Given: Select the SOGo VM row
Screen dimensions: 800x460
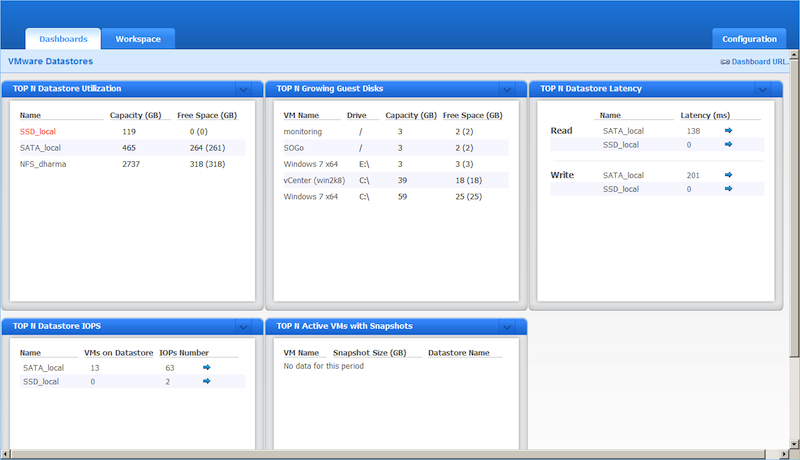Looking at the screenshot, I should pos(396,148).
